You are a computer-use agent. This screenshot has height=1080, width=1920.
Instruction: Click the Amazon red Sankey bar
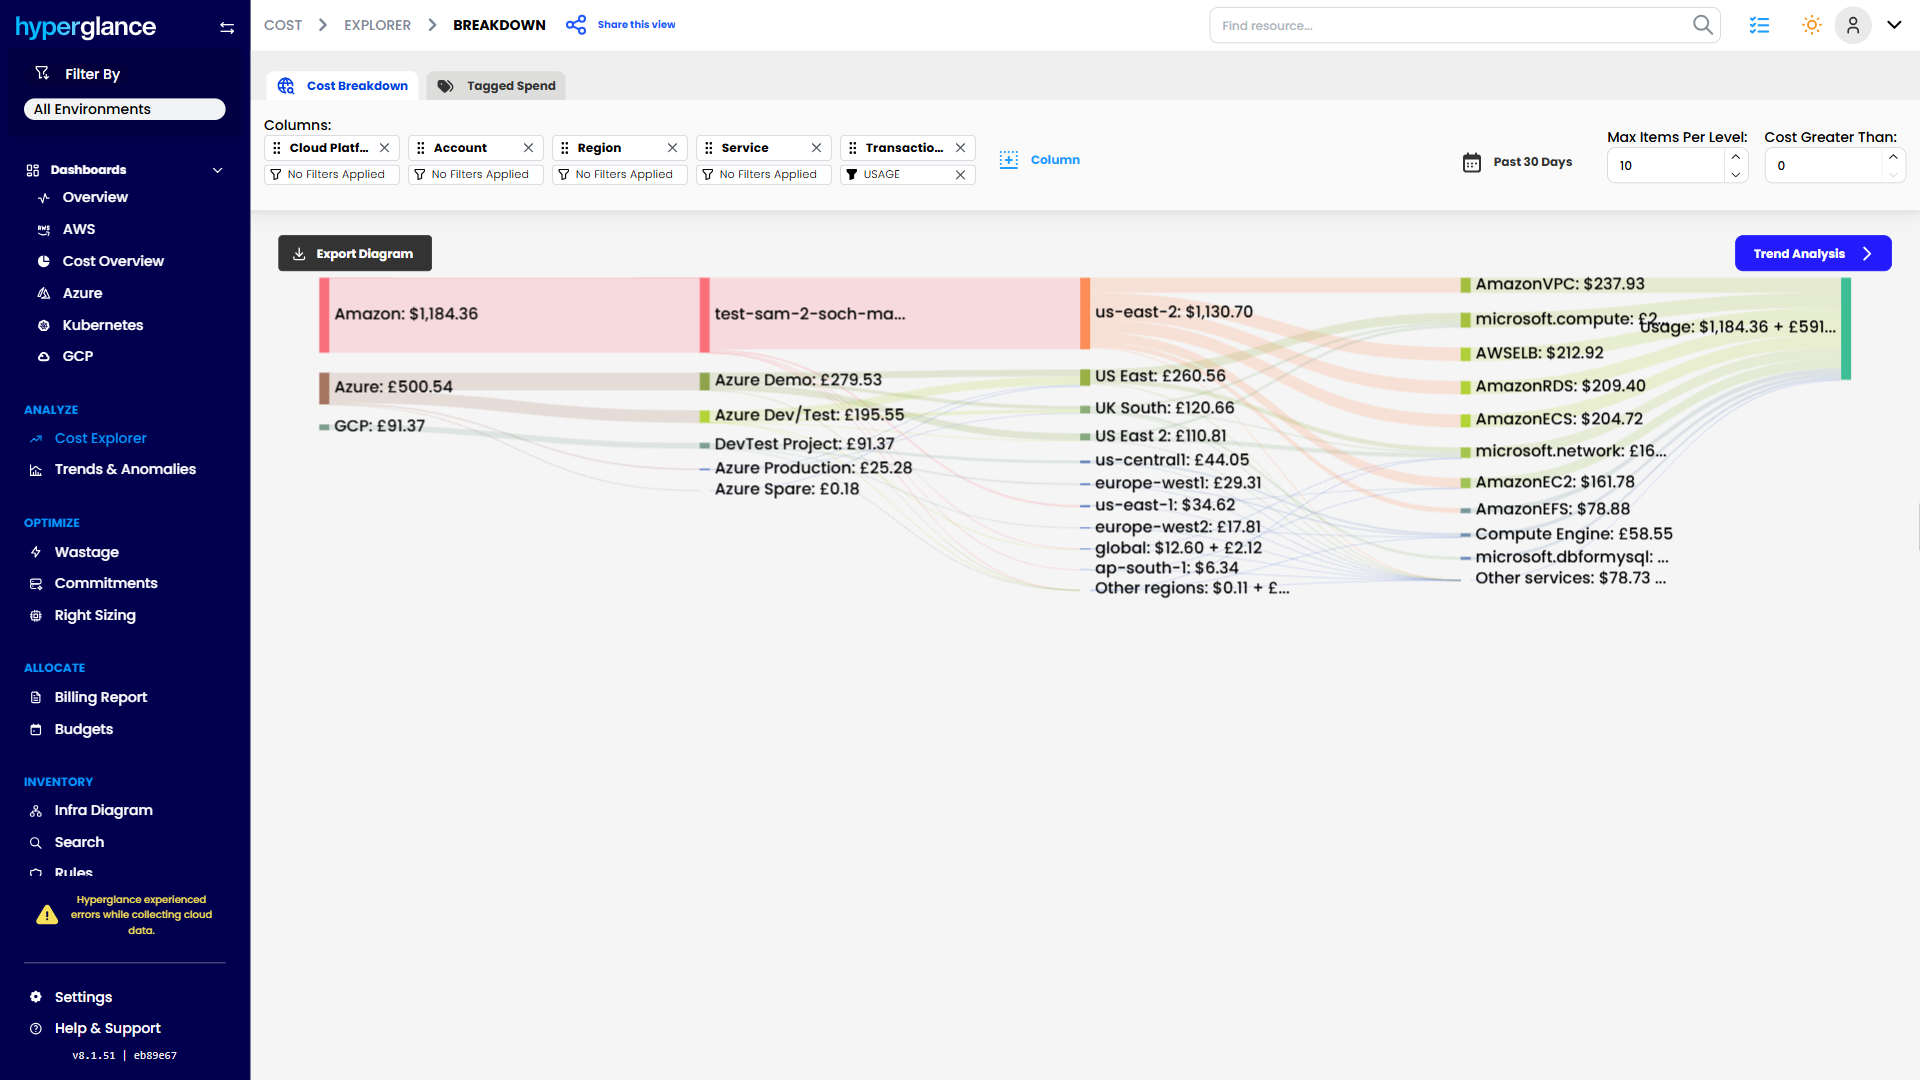tap(324, 315)
